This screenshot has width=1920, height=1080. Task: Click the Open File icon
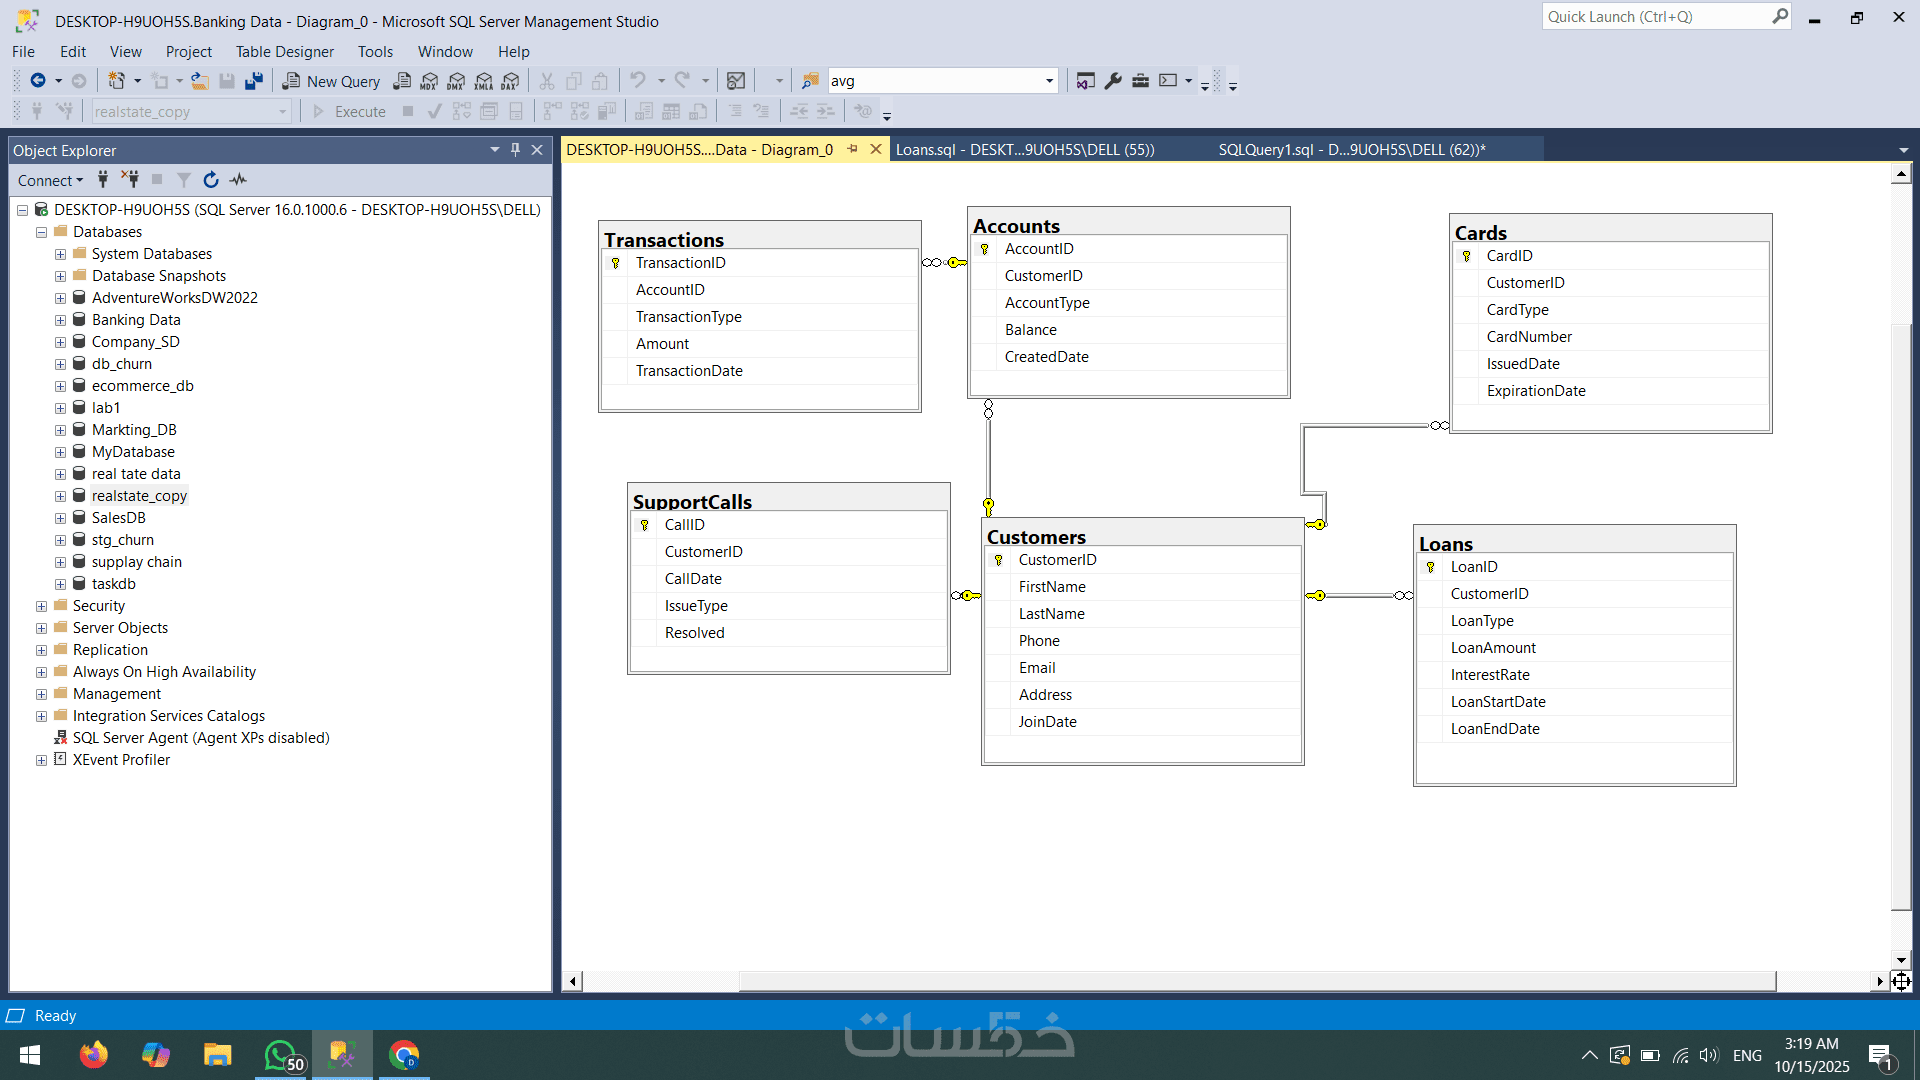click(x=200, y=81)
